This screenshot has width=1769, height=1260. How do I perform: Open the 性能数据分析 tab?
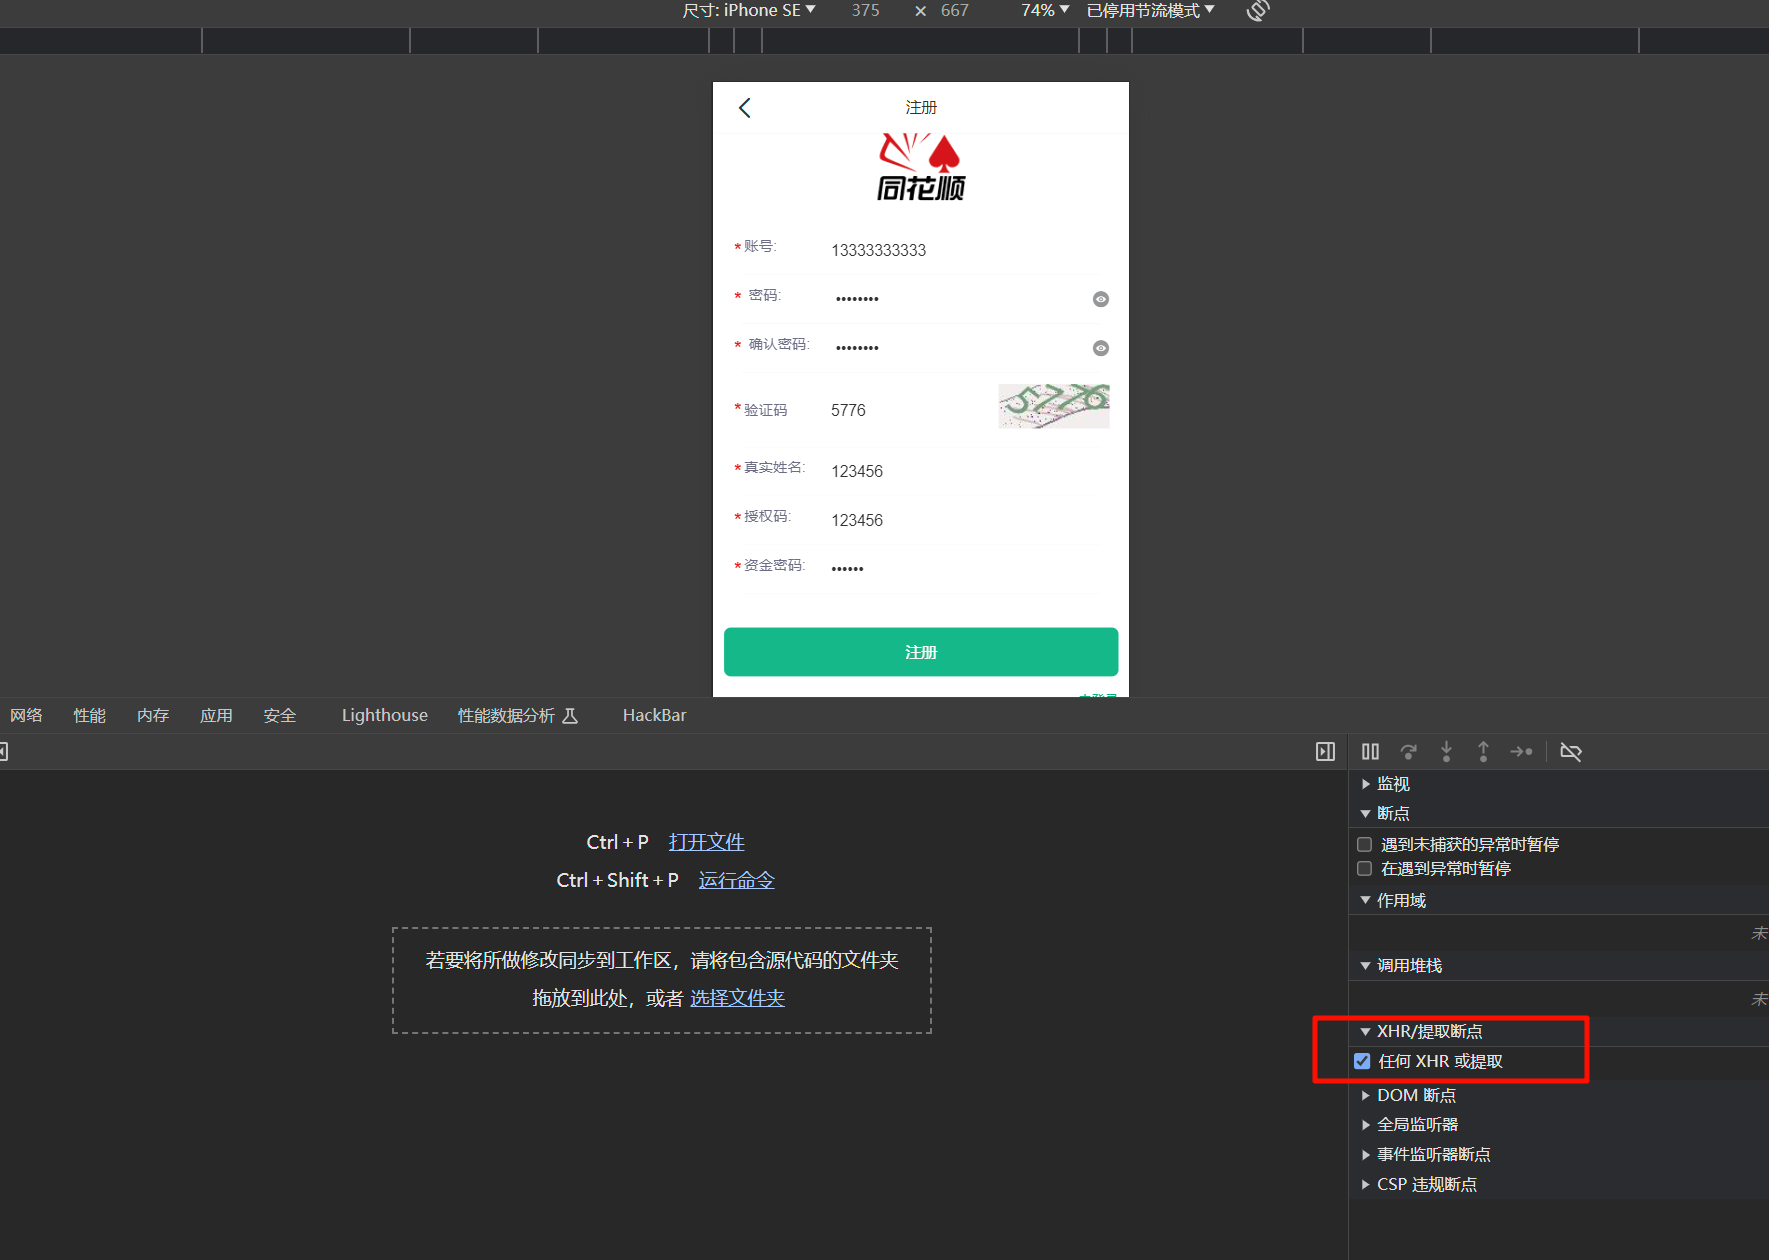[518, 715]
